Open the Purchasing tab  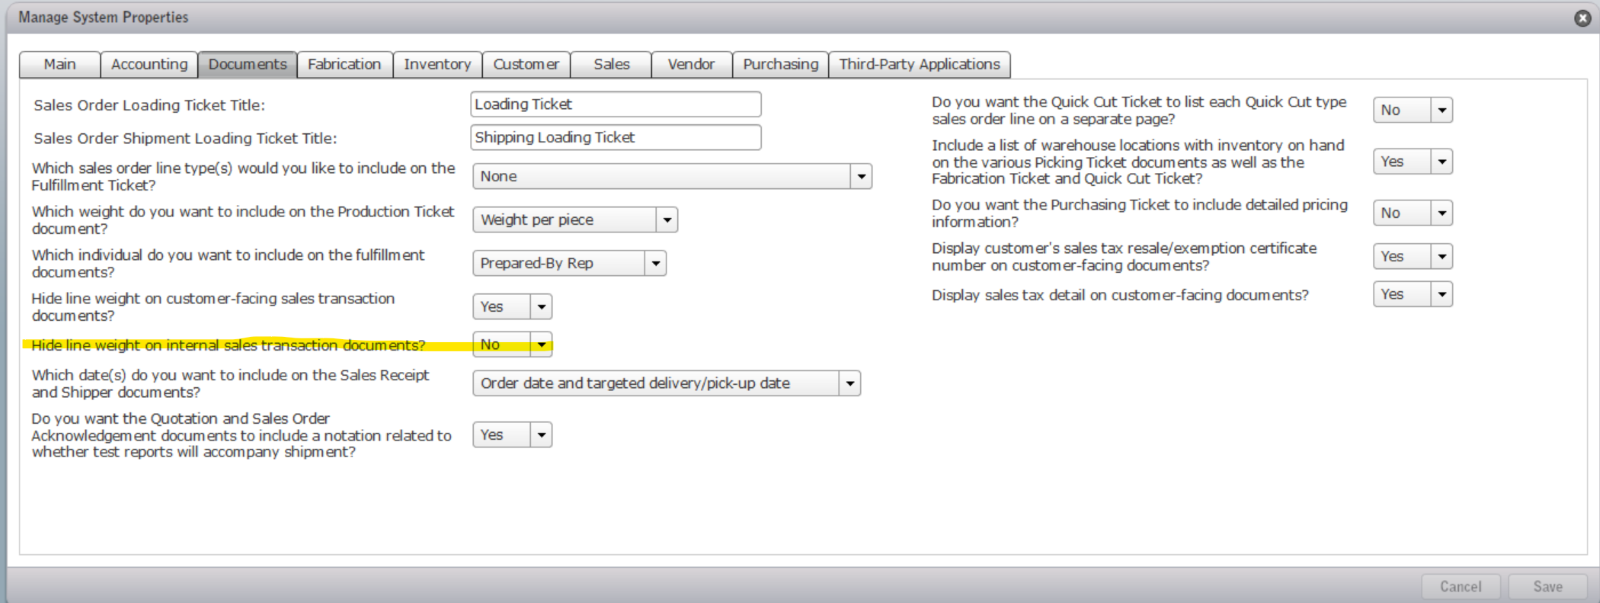(780, 64)
